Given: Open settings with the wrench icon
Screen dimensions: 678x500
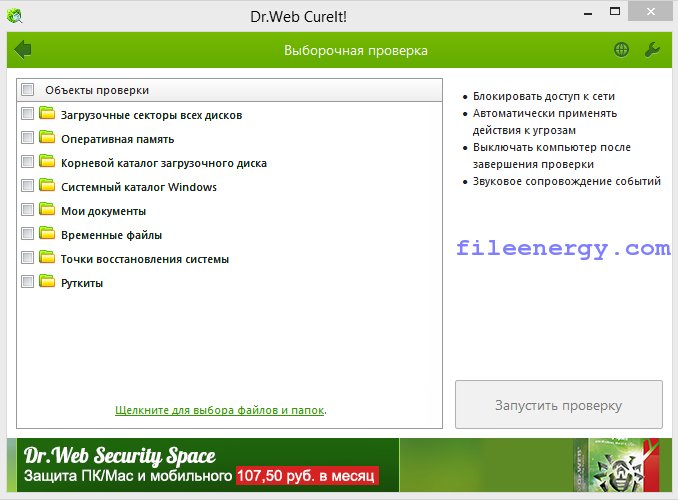Looking at the screenshot, I should pyautogui.click(x=652, y=50).
